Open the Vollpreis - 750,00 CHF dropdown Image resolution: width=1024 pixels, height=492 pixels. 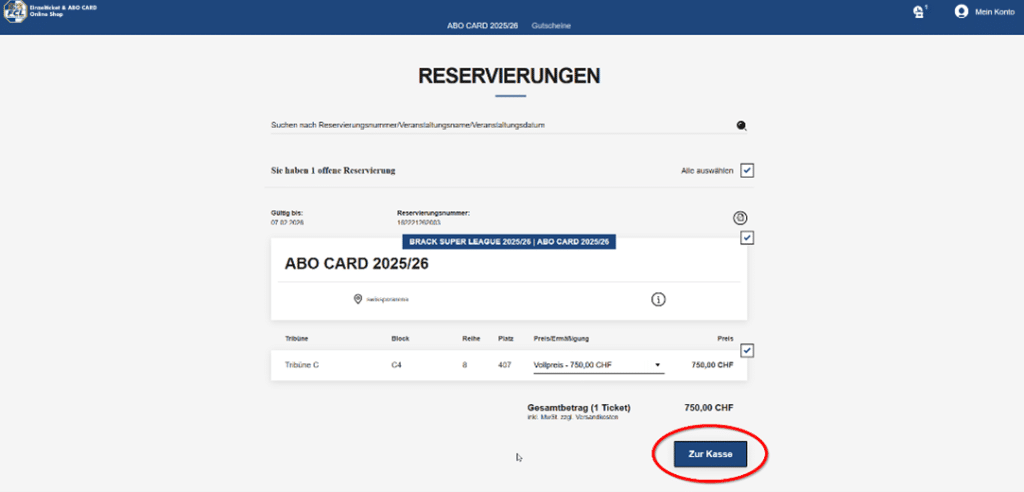click(595, 365)
